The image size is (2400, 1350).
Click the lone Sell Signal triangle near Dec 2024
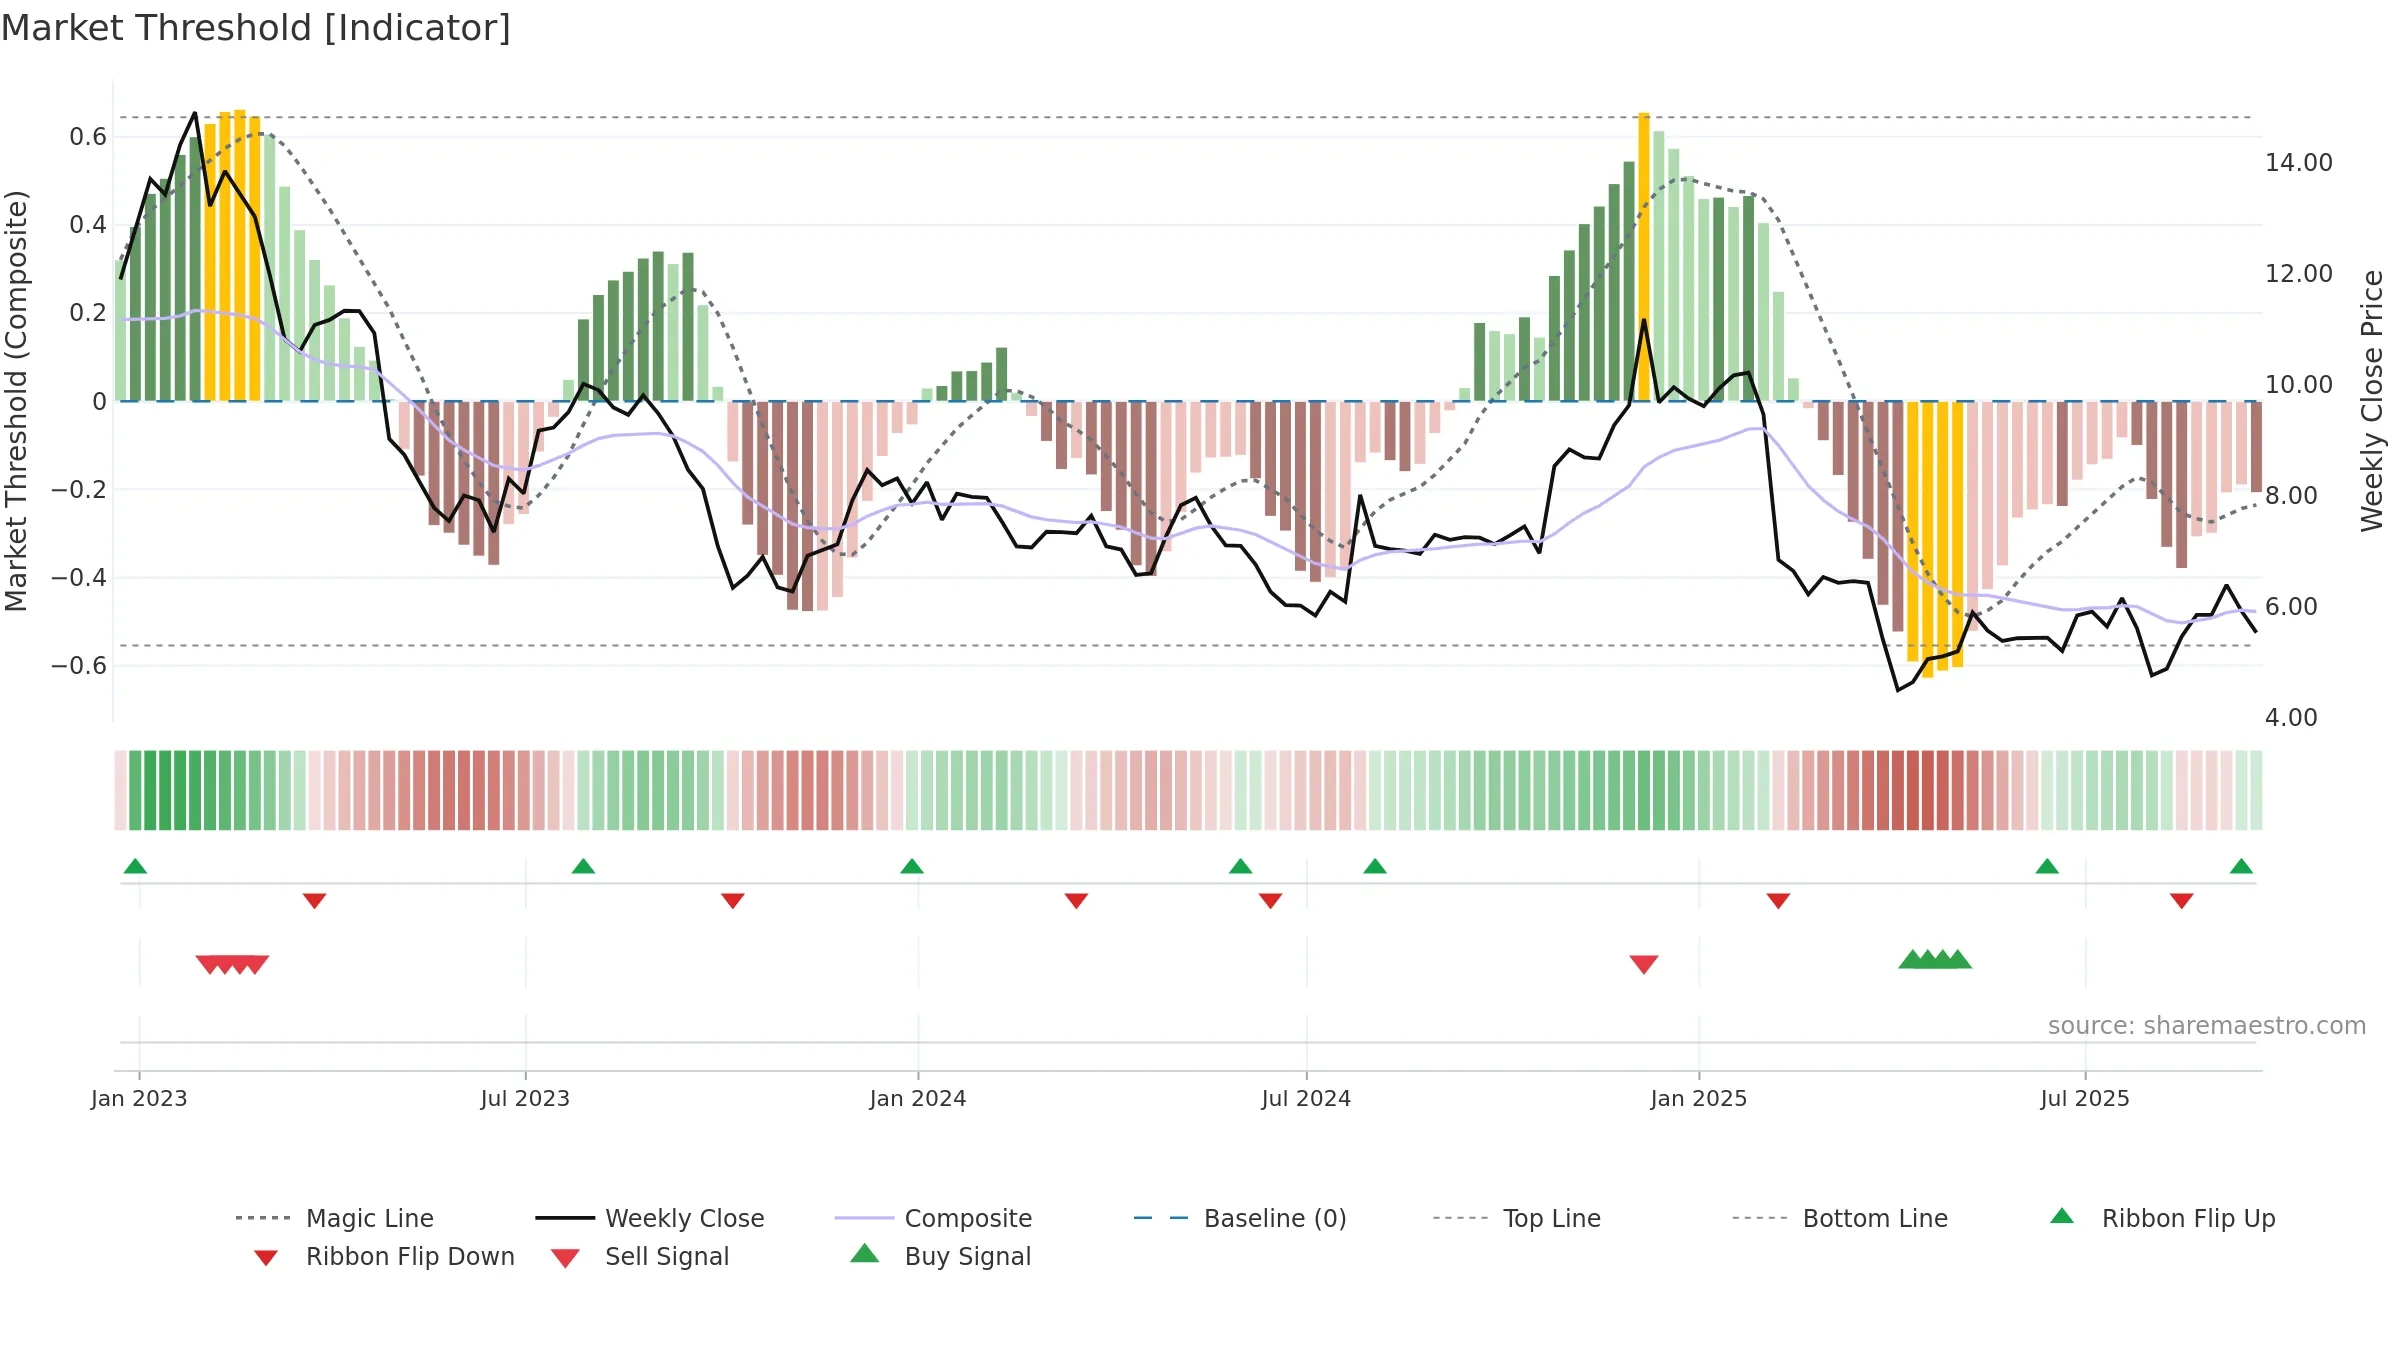point(1644,964)
